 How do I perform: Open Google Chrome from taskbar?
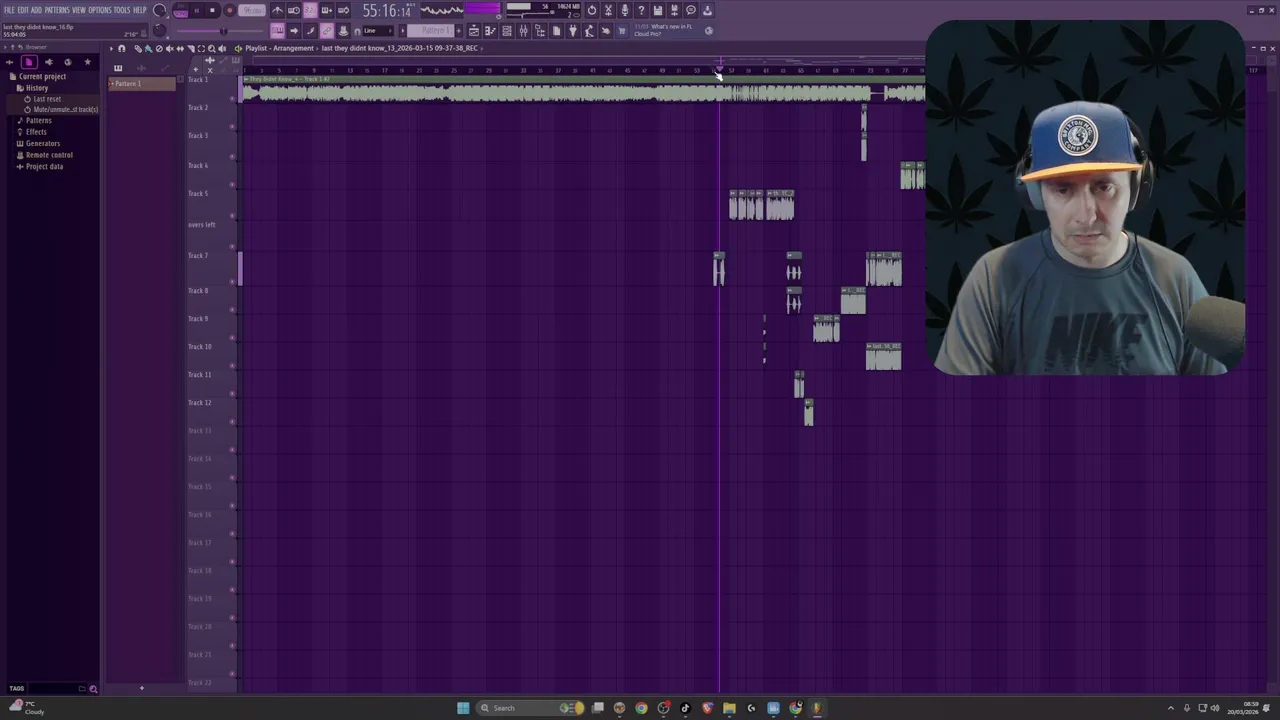(641, 708)
